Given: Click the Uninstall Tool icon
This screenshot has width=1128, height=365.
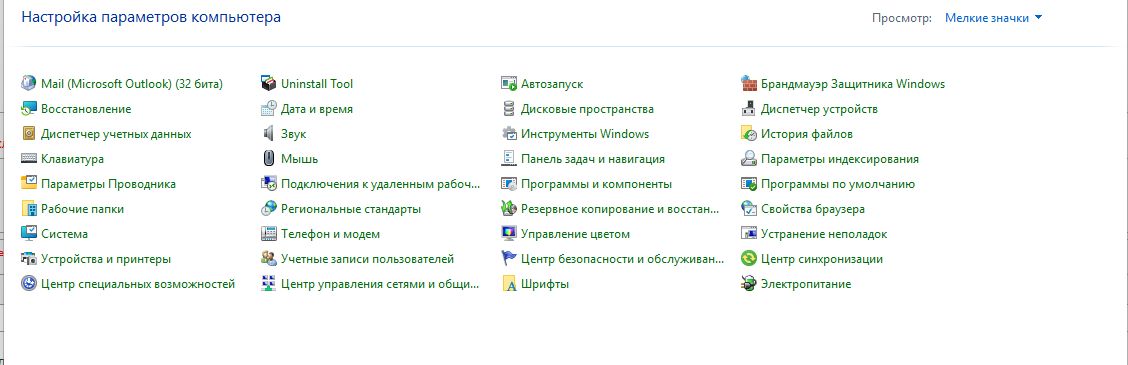Looking at the screenshot, I should (x=268, y=84).
